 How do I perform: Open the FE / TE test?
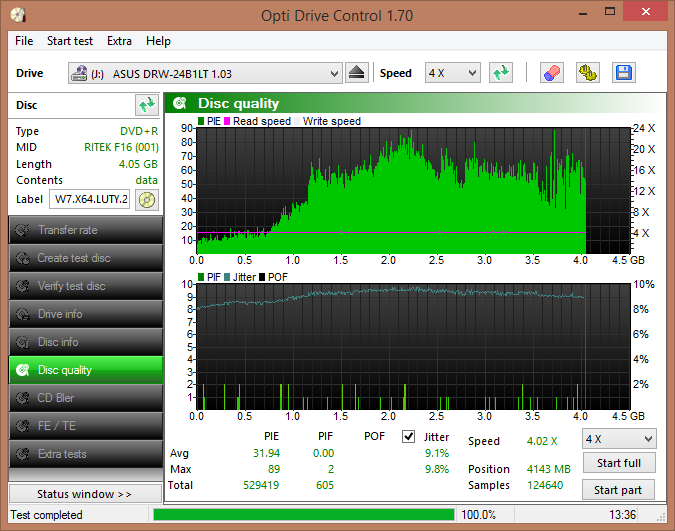(x=86, y=426)
